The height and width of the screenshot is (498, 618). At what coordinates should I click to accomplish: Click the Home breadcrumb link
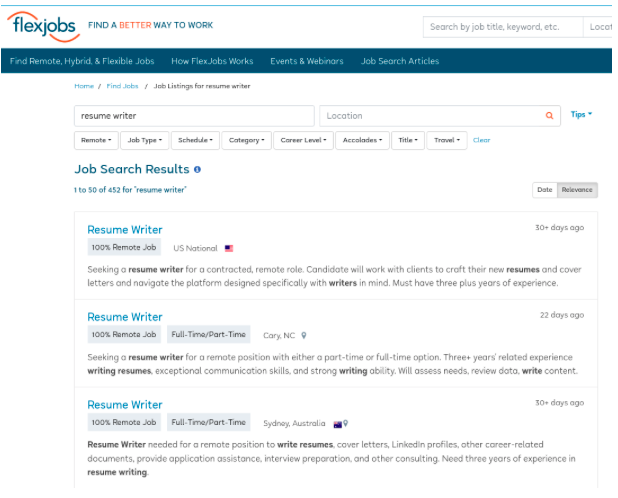84,86
